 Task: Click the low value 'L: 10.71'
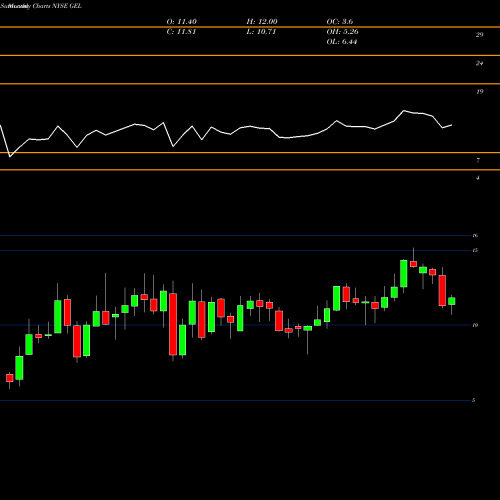(261, 32)
